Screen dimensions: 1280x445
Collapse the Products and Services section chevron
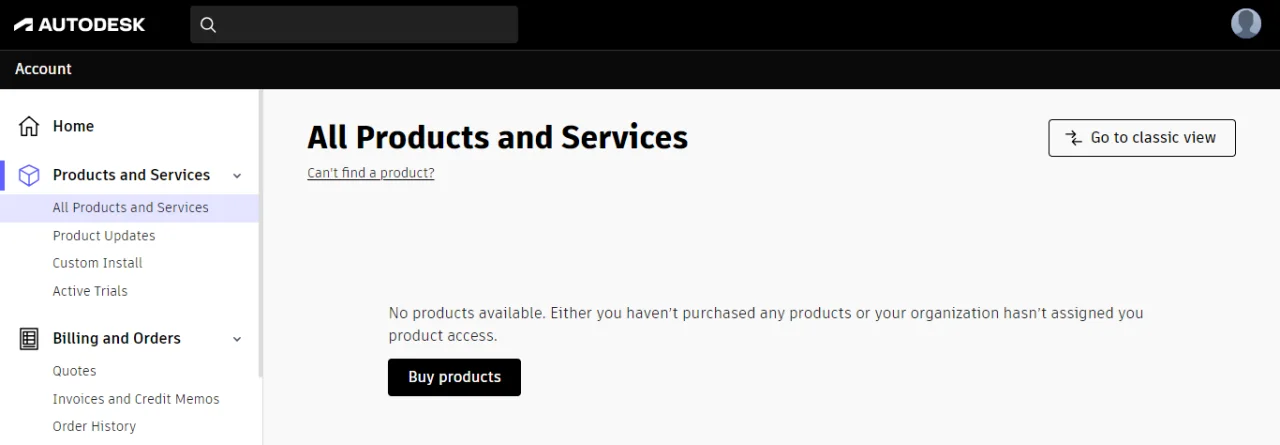pos(237,176)
